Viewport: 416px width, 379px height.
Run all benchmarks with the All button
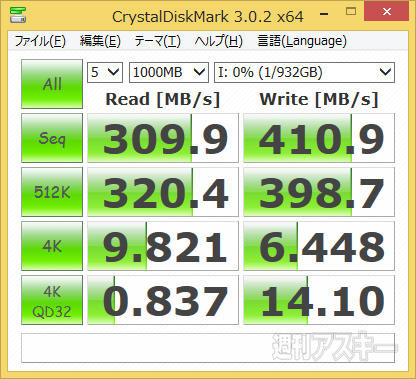(x=52, y=84)
